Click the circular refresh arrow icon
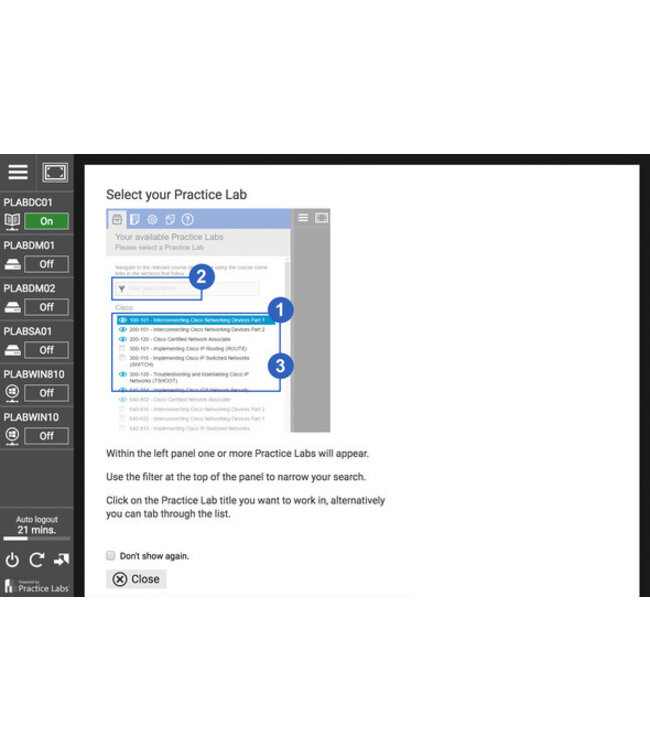The height and width of the screenshot is (750, 650). [36, 560]
